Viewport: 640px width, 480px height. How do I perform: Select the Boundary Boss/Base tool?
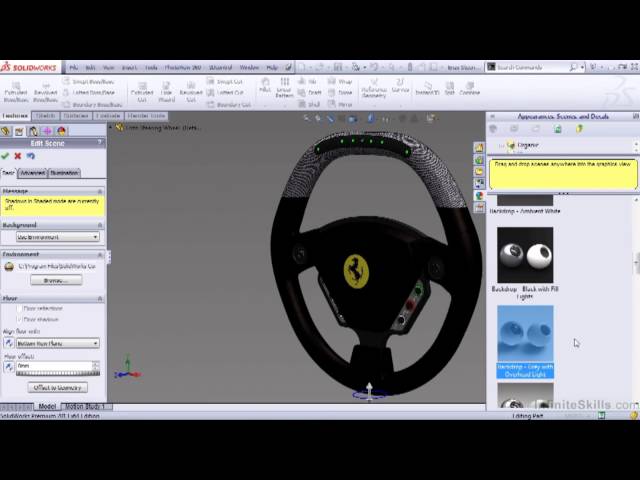pos(92,104)
